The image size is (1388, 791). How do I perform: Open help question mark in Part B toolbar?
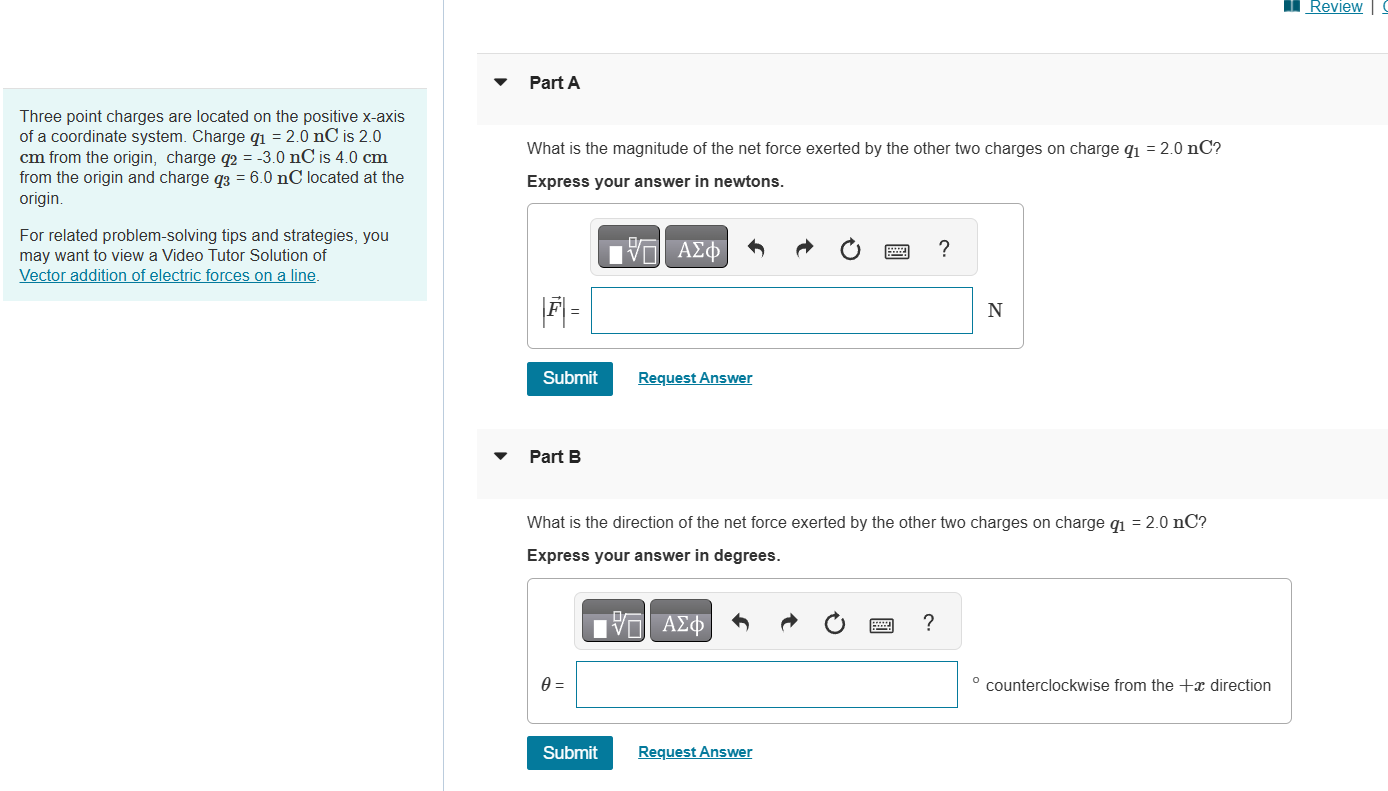929,624
